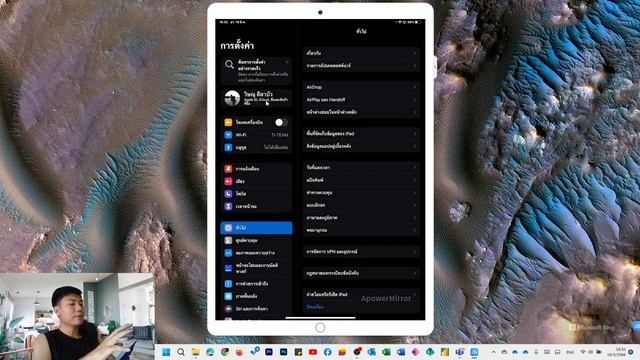This screenshot has width=640, height=360.
Task: Tap the blue Shut Down link
Action: pyautogui.click(x=315, y=307)
